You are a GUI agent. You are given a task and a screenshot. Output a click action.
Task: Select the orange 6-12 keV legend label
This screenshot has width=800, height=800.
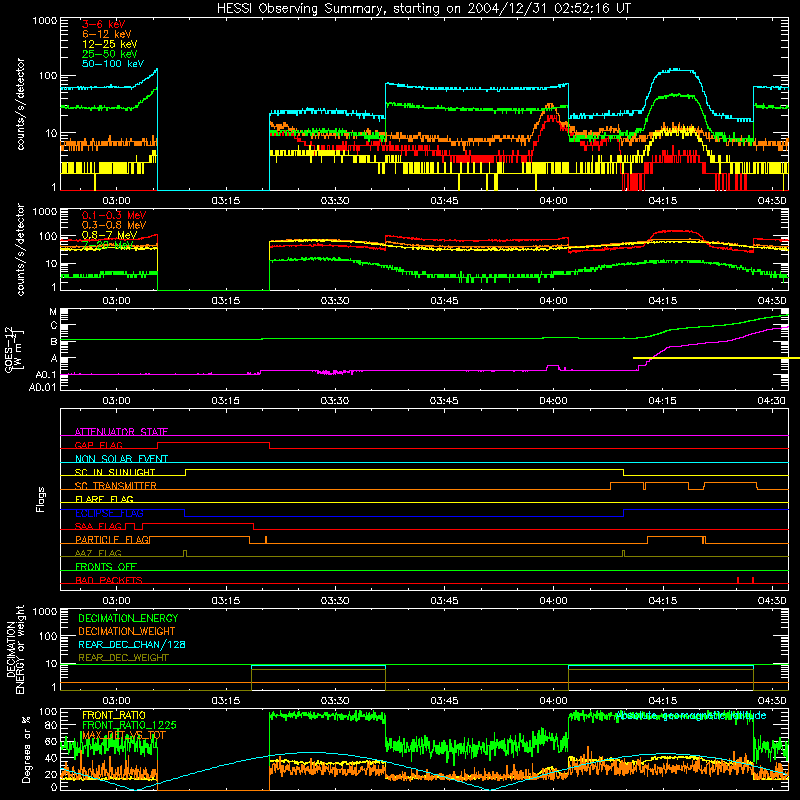tap(107, 34)
